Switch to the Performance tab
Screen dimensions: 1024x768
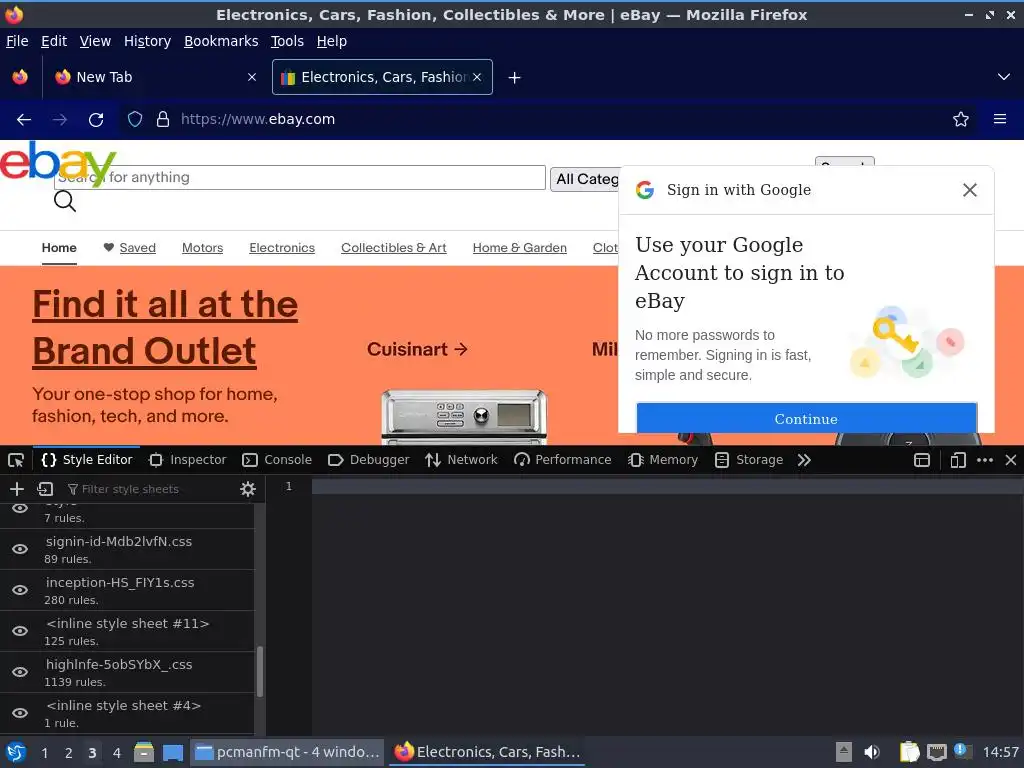click(562, 460)
